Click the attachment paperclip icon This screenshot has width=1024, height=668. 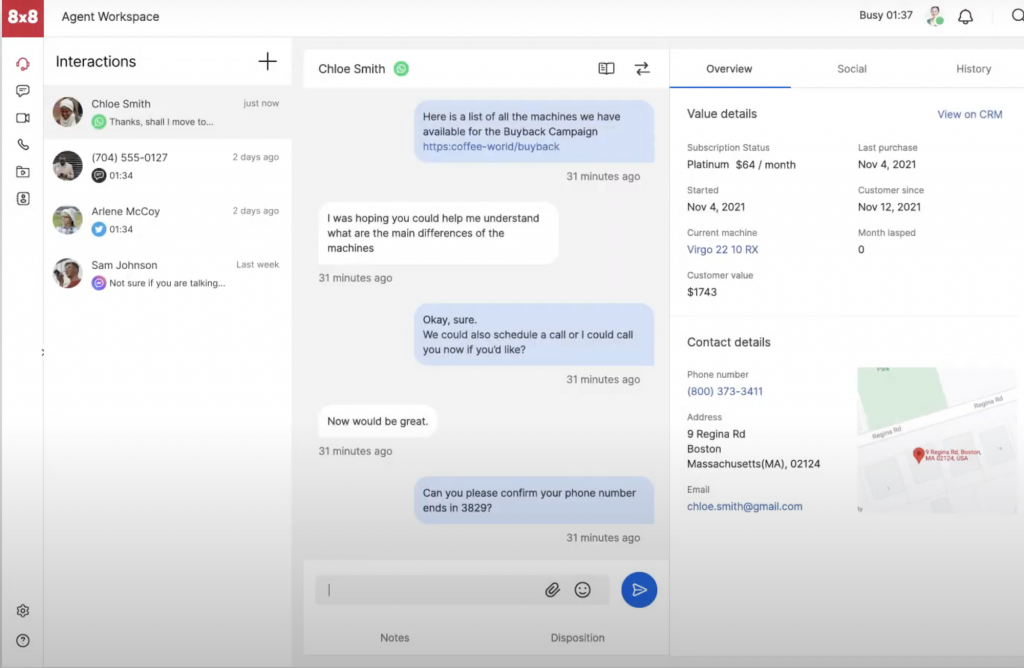pos(552,590)
